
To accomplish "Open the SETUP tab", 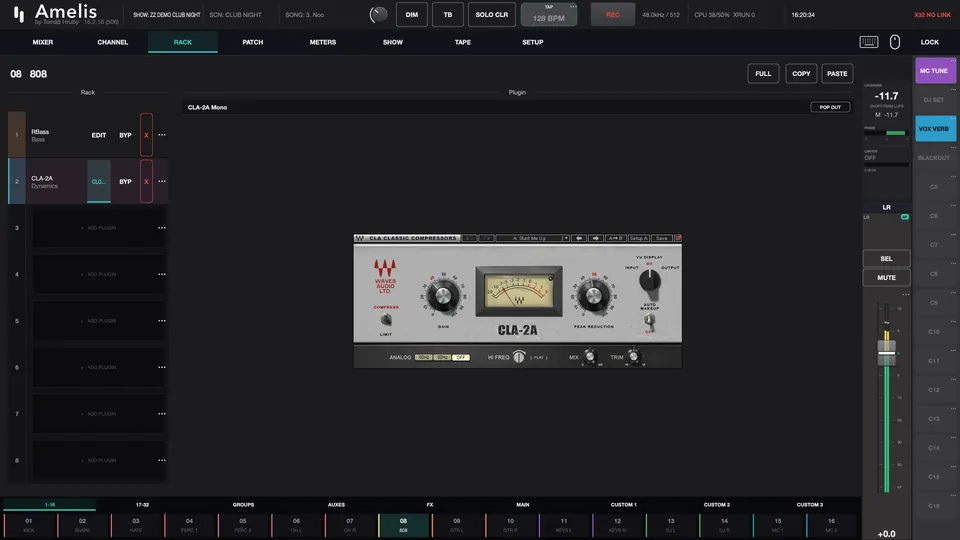I will (x=533, y=42).
